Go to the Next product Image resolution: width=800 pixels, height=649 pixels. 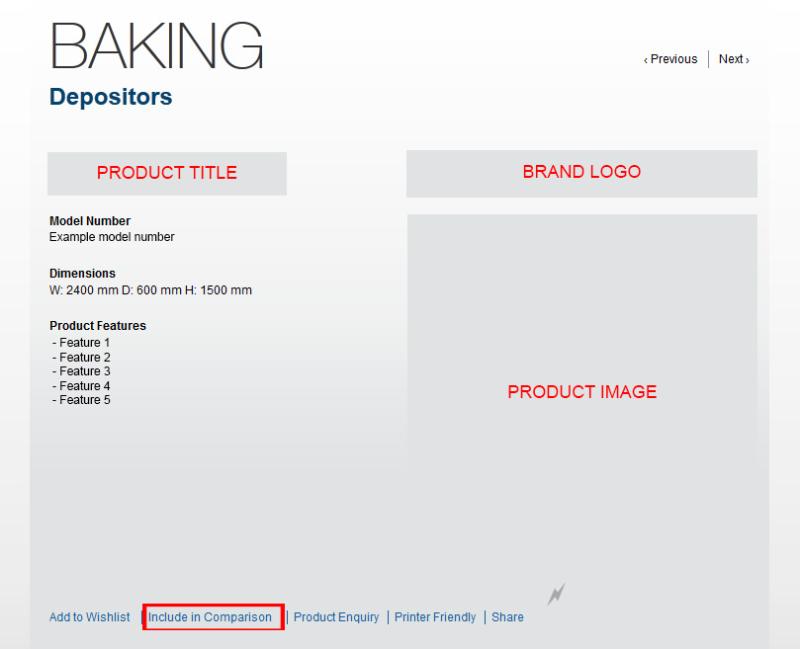(733, 59)
